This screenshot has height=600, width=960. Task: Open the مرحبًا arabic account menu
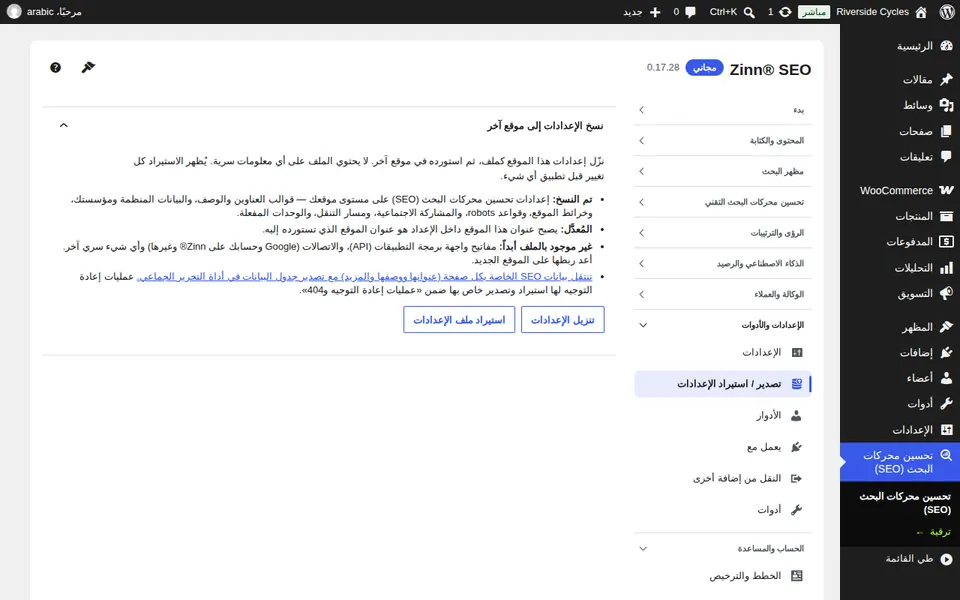click(x=44, y=12)
